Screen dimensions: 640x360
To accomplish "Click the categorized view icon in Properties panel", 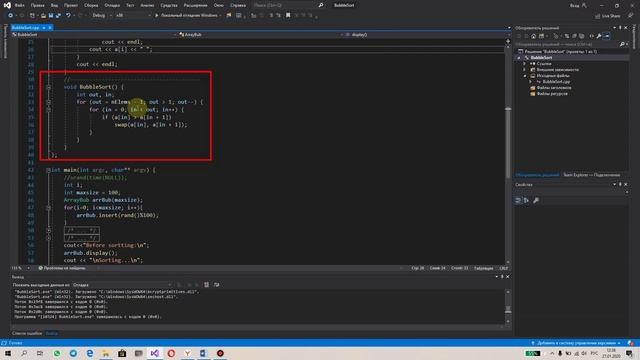I will click(518, 200).
